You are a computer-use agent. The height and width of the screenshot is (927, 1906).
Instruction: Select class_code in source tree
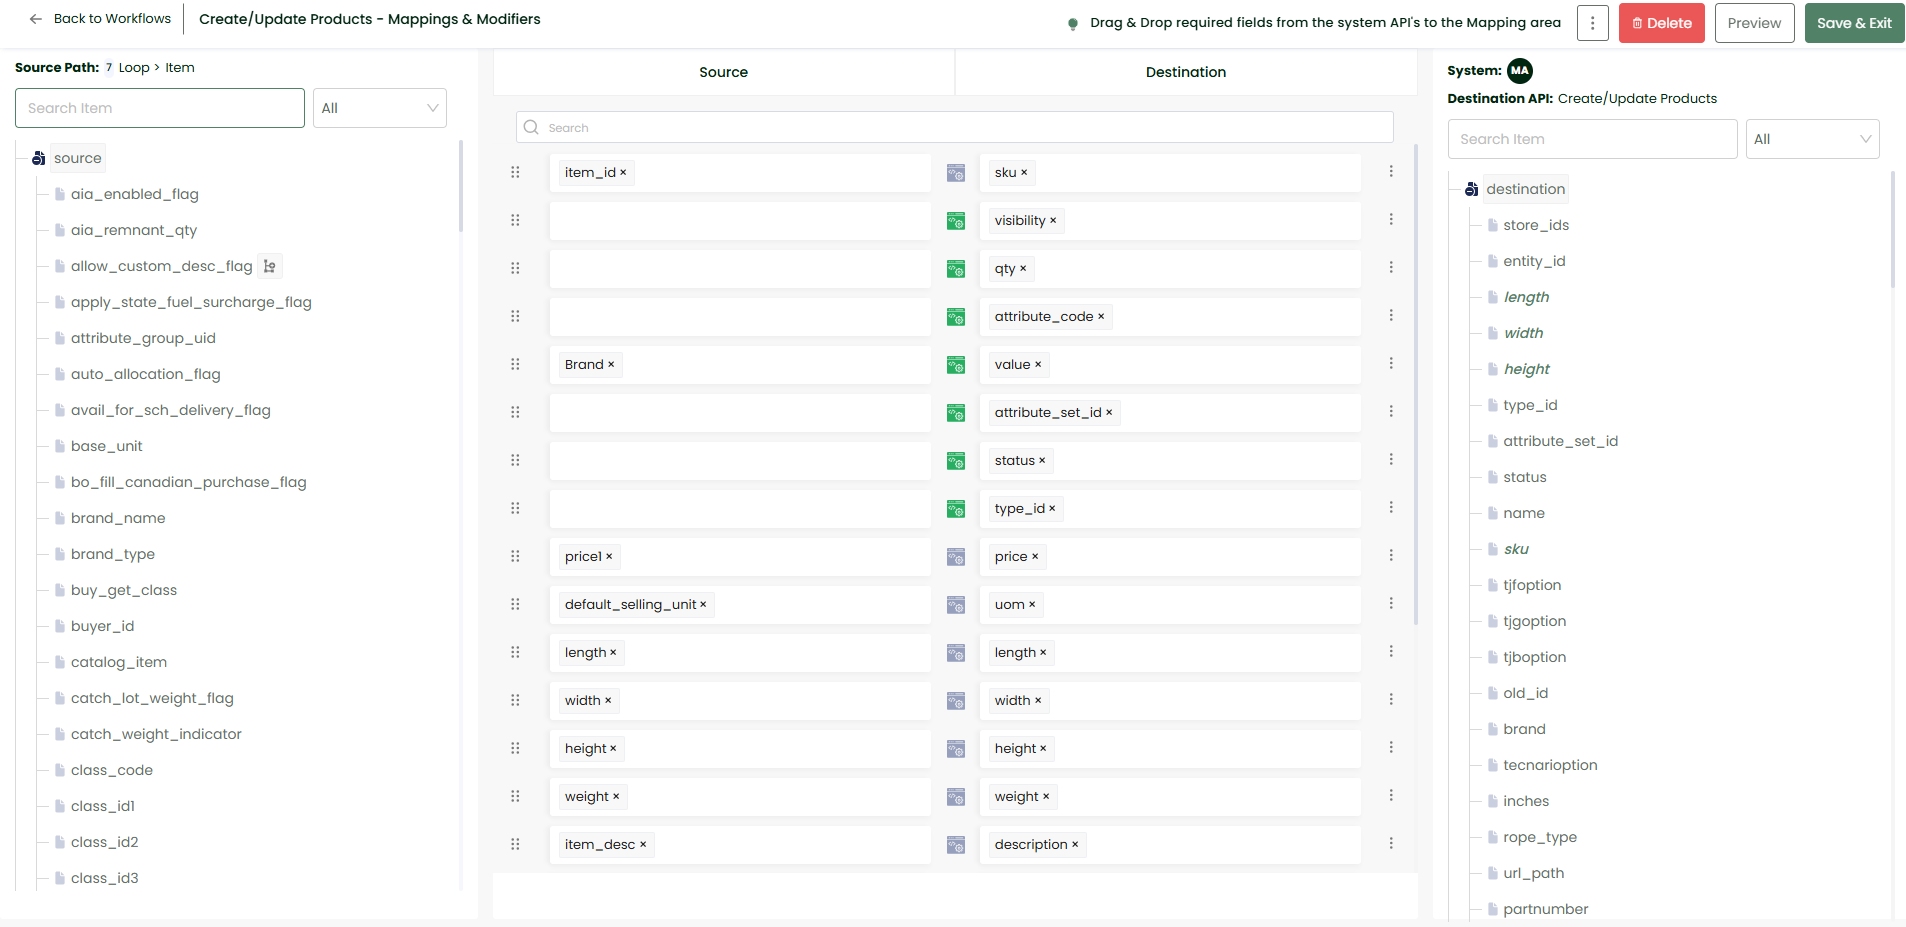click(x=112, y=770)
